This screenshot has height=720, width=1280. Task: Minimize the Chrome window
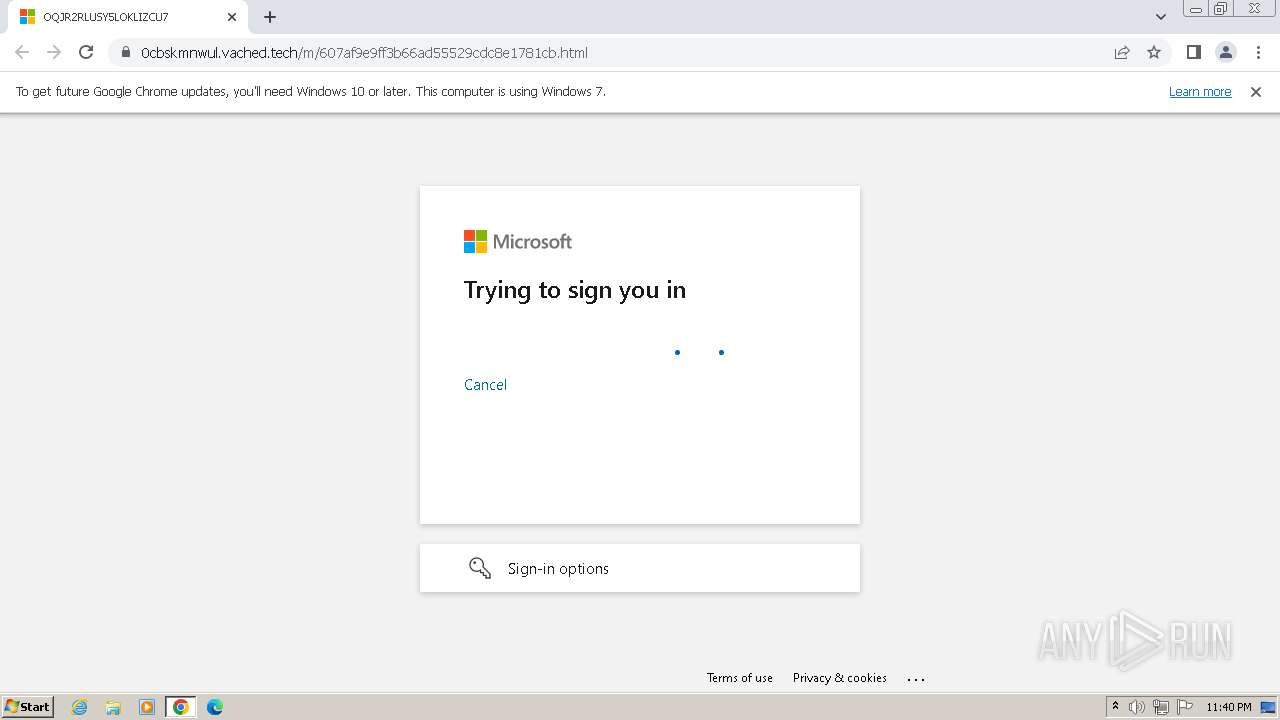pos(1196,8)
